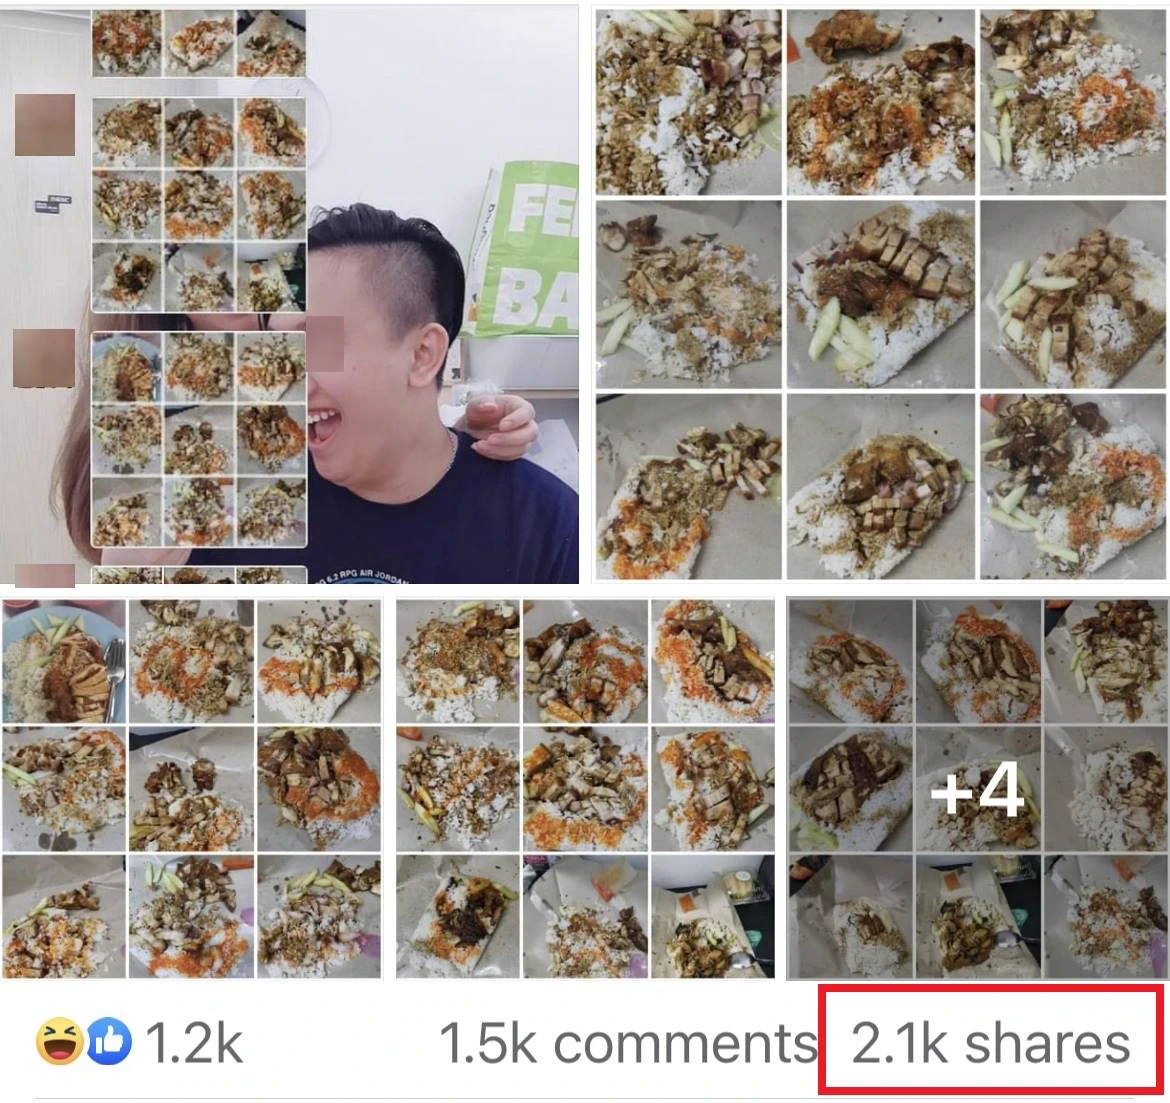
Task: Open the 1.2k reactions count
Action: pos(193,1043)
